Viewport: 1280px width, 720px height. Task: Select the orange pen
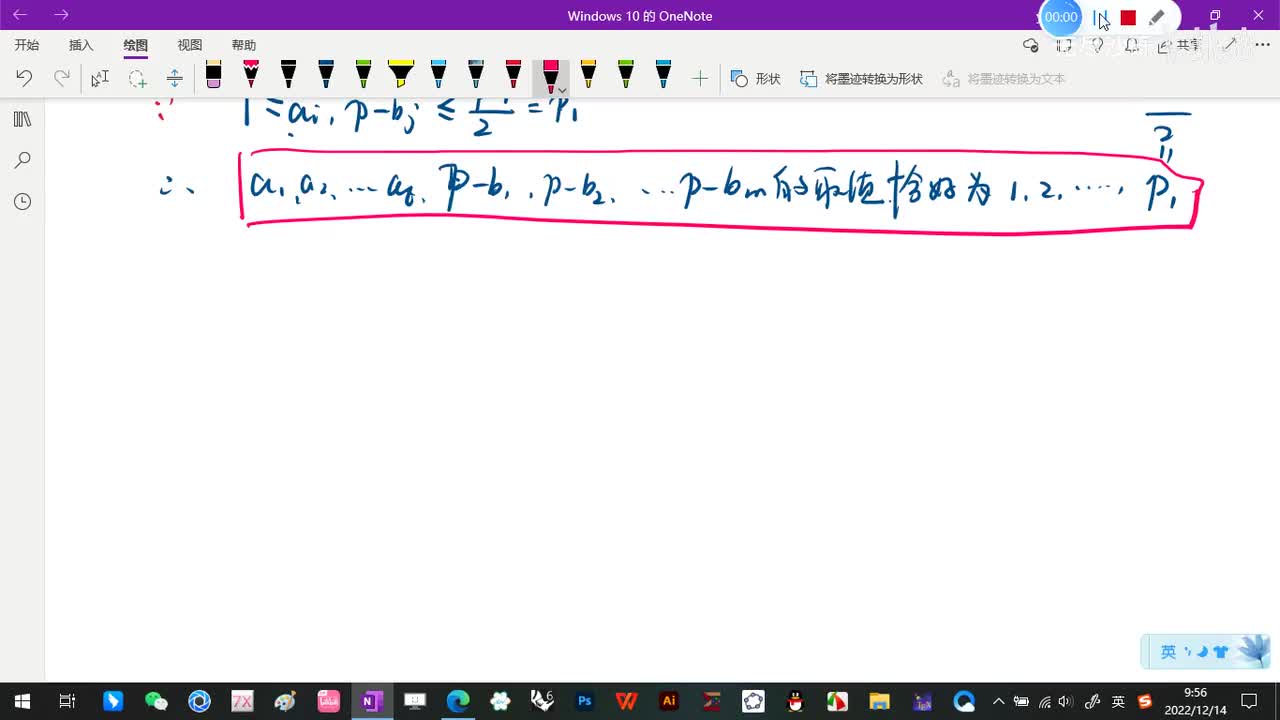point(588,75)
